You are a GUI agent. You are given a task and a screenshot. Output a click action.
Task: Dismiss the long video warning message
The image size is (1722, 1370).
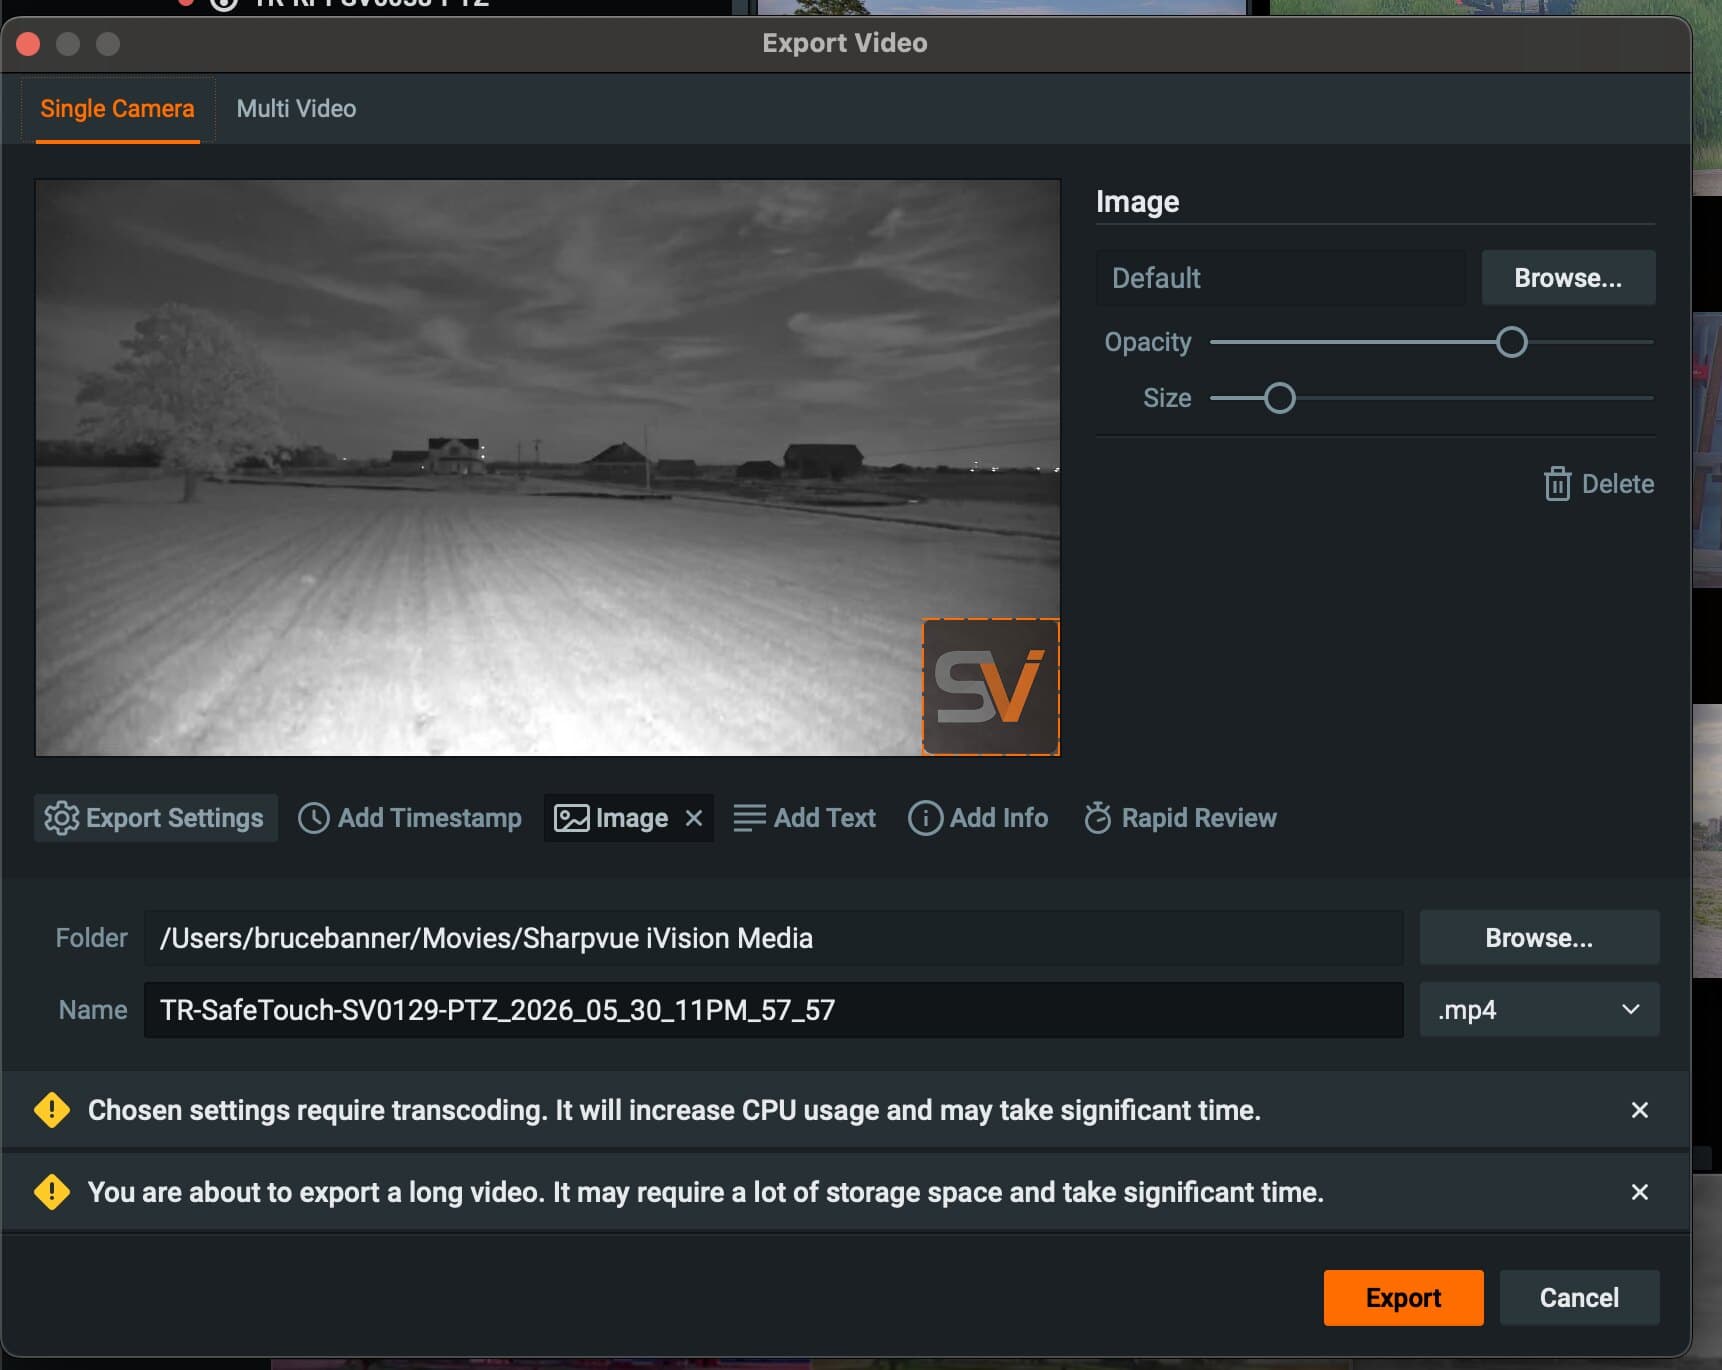[1639, 1192]
